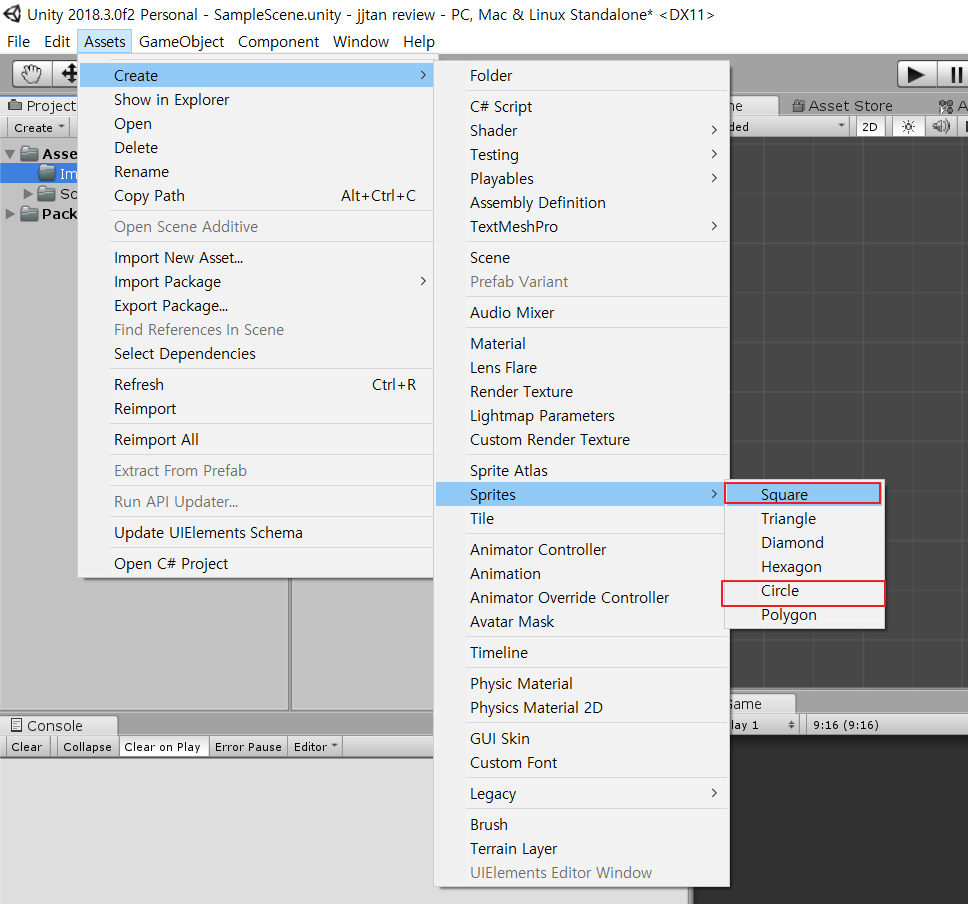
Task: Click the Assets menu
Action: 104,41
